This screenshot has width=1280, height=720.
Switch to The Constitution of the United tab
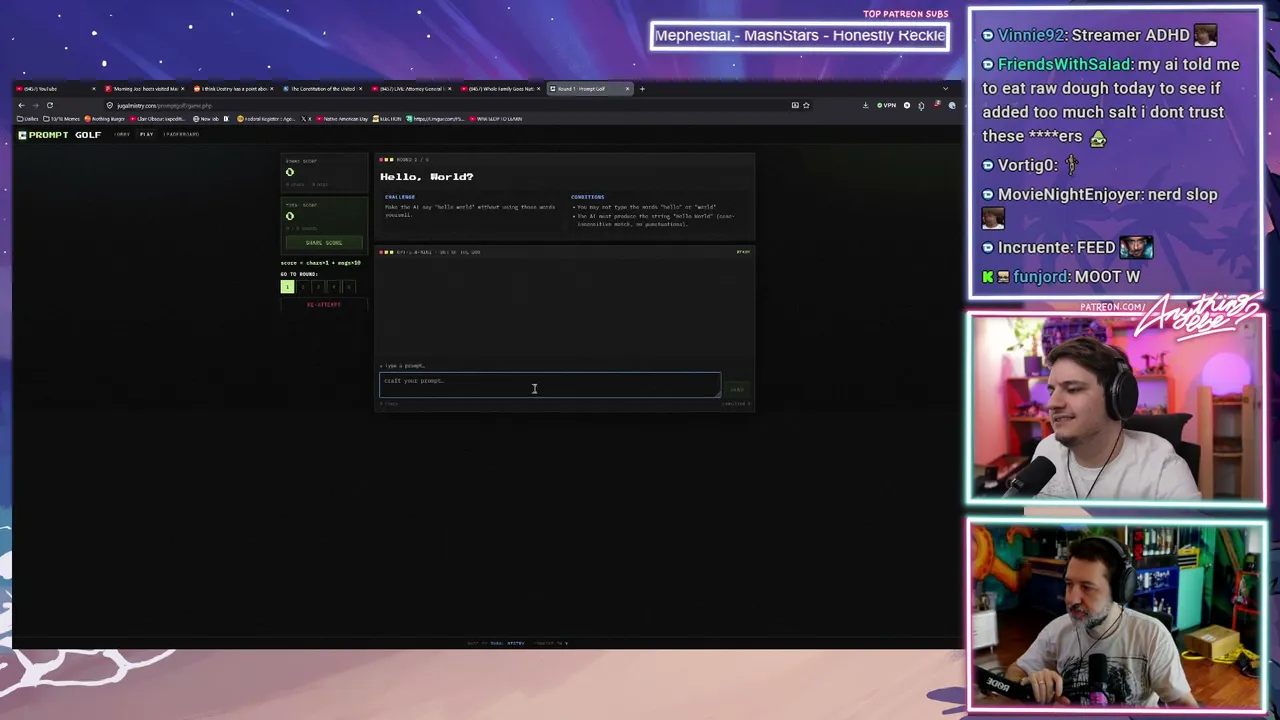tap(322, 89)
